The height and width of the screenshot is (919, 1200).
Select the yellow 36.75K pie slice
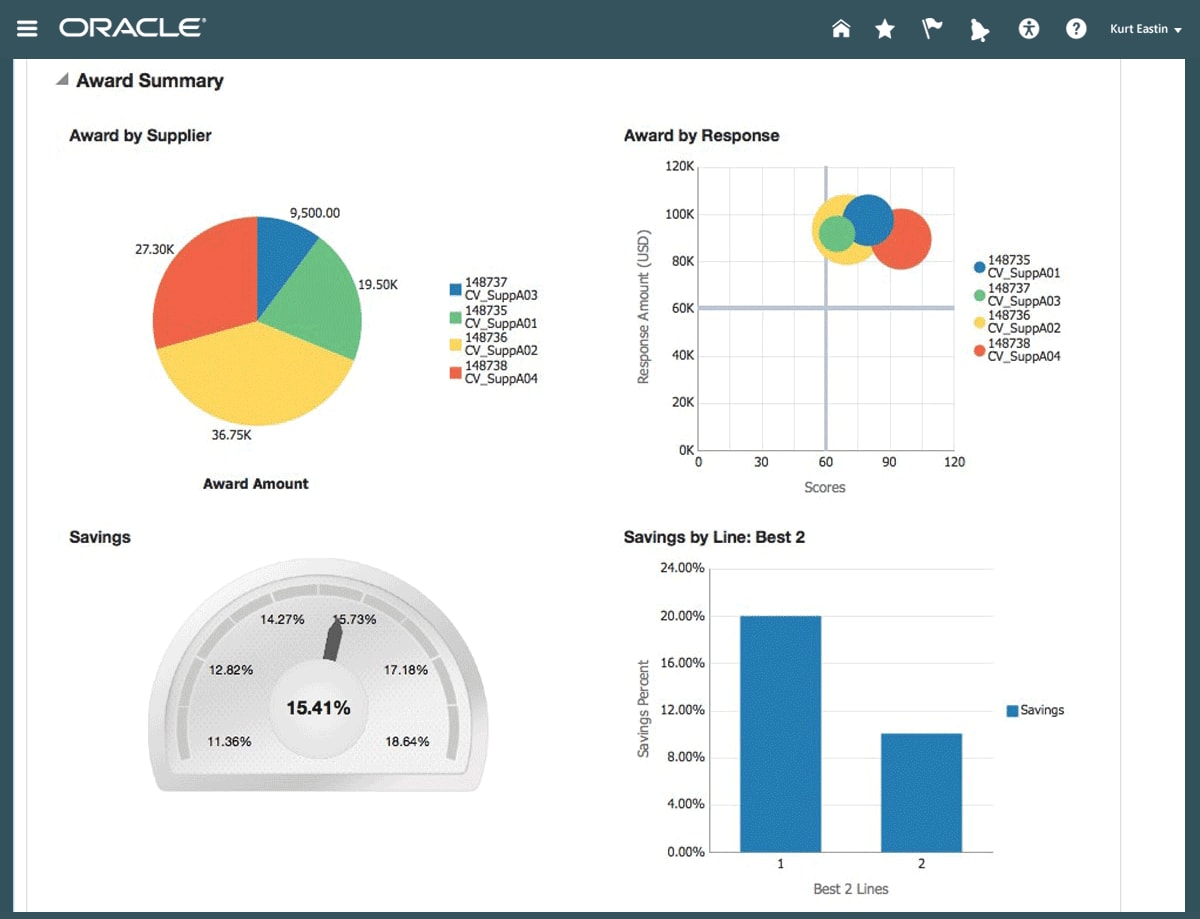250,375
